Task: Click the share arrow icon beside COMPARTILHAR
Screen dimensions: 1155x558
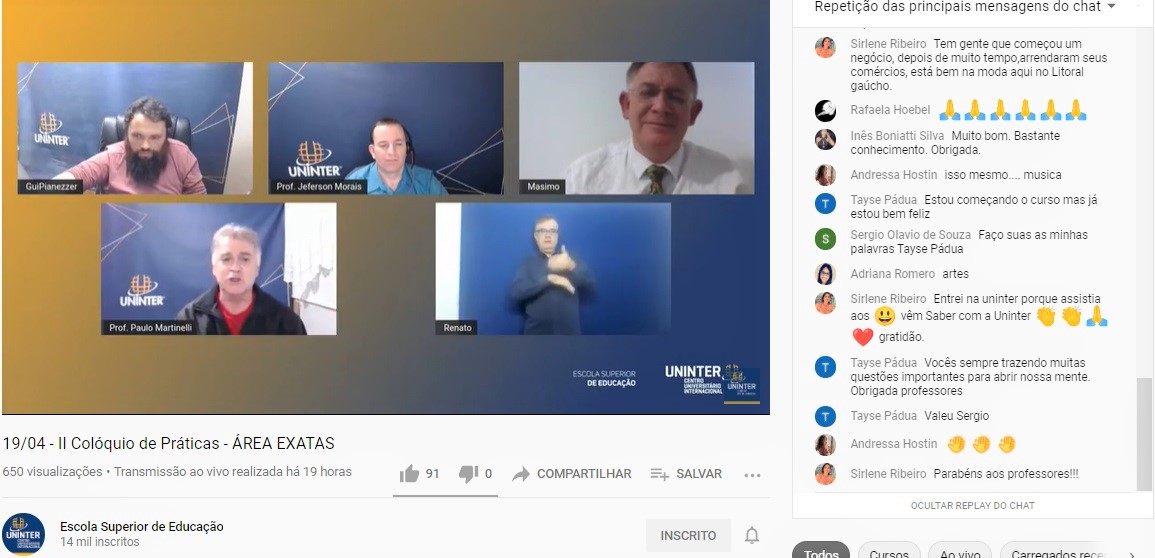Action: [x=521, y=474]
